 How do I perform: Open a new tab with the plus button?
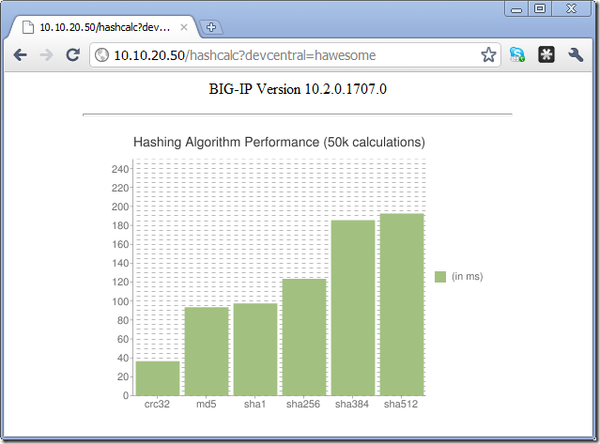211,27
